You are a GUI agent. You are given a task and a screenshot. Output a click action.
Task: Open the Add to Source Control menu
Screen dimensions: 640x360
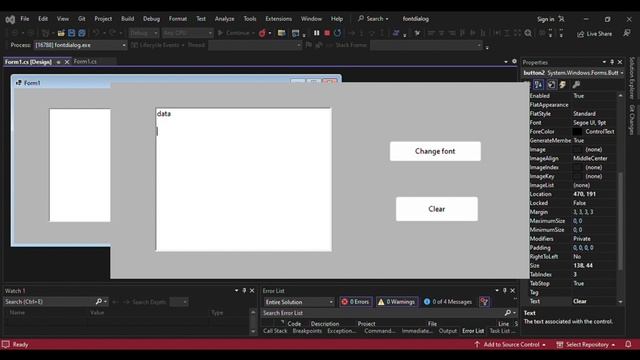[x=510, y=344]
